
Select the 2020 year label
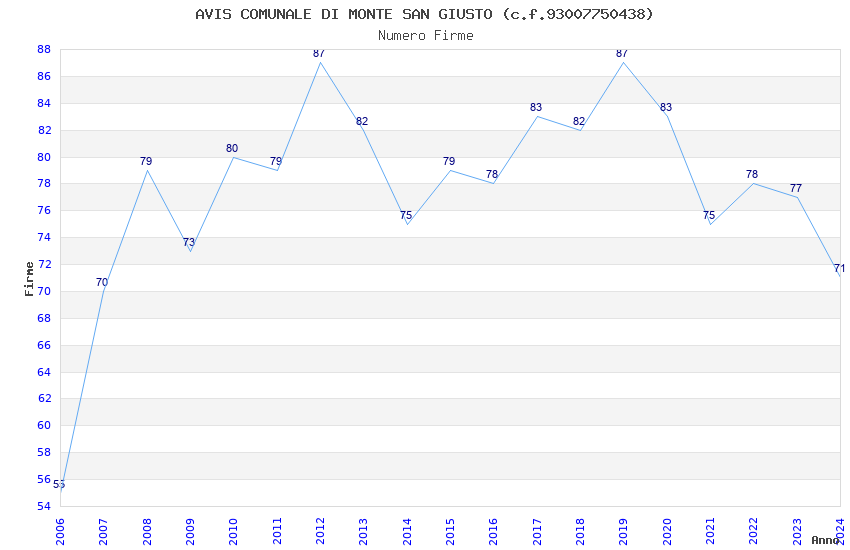tap(667, 532)
